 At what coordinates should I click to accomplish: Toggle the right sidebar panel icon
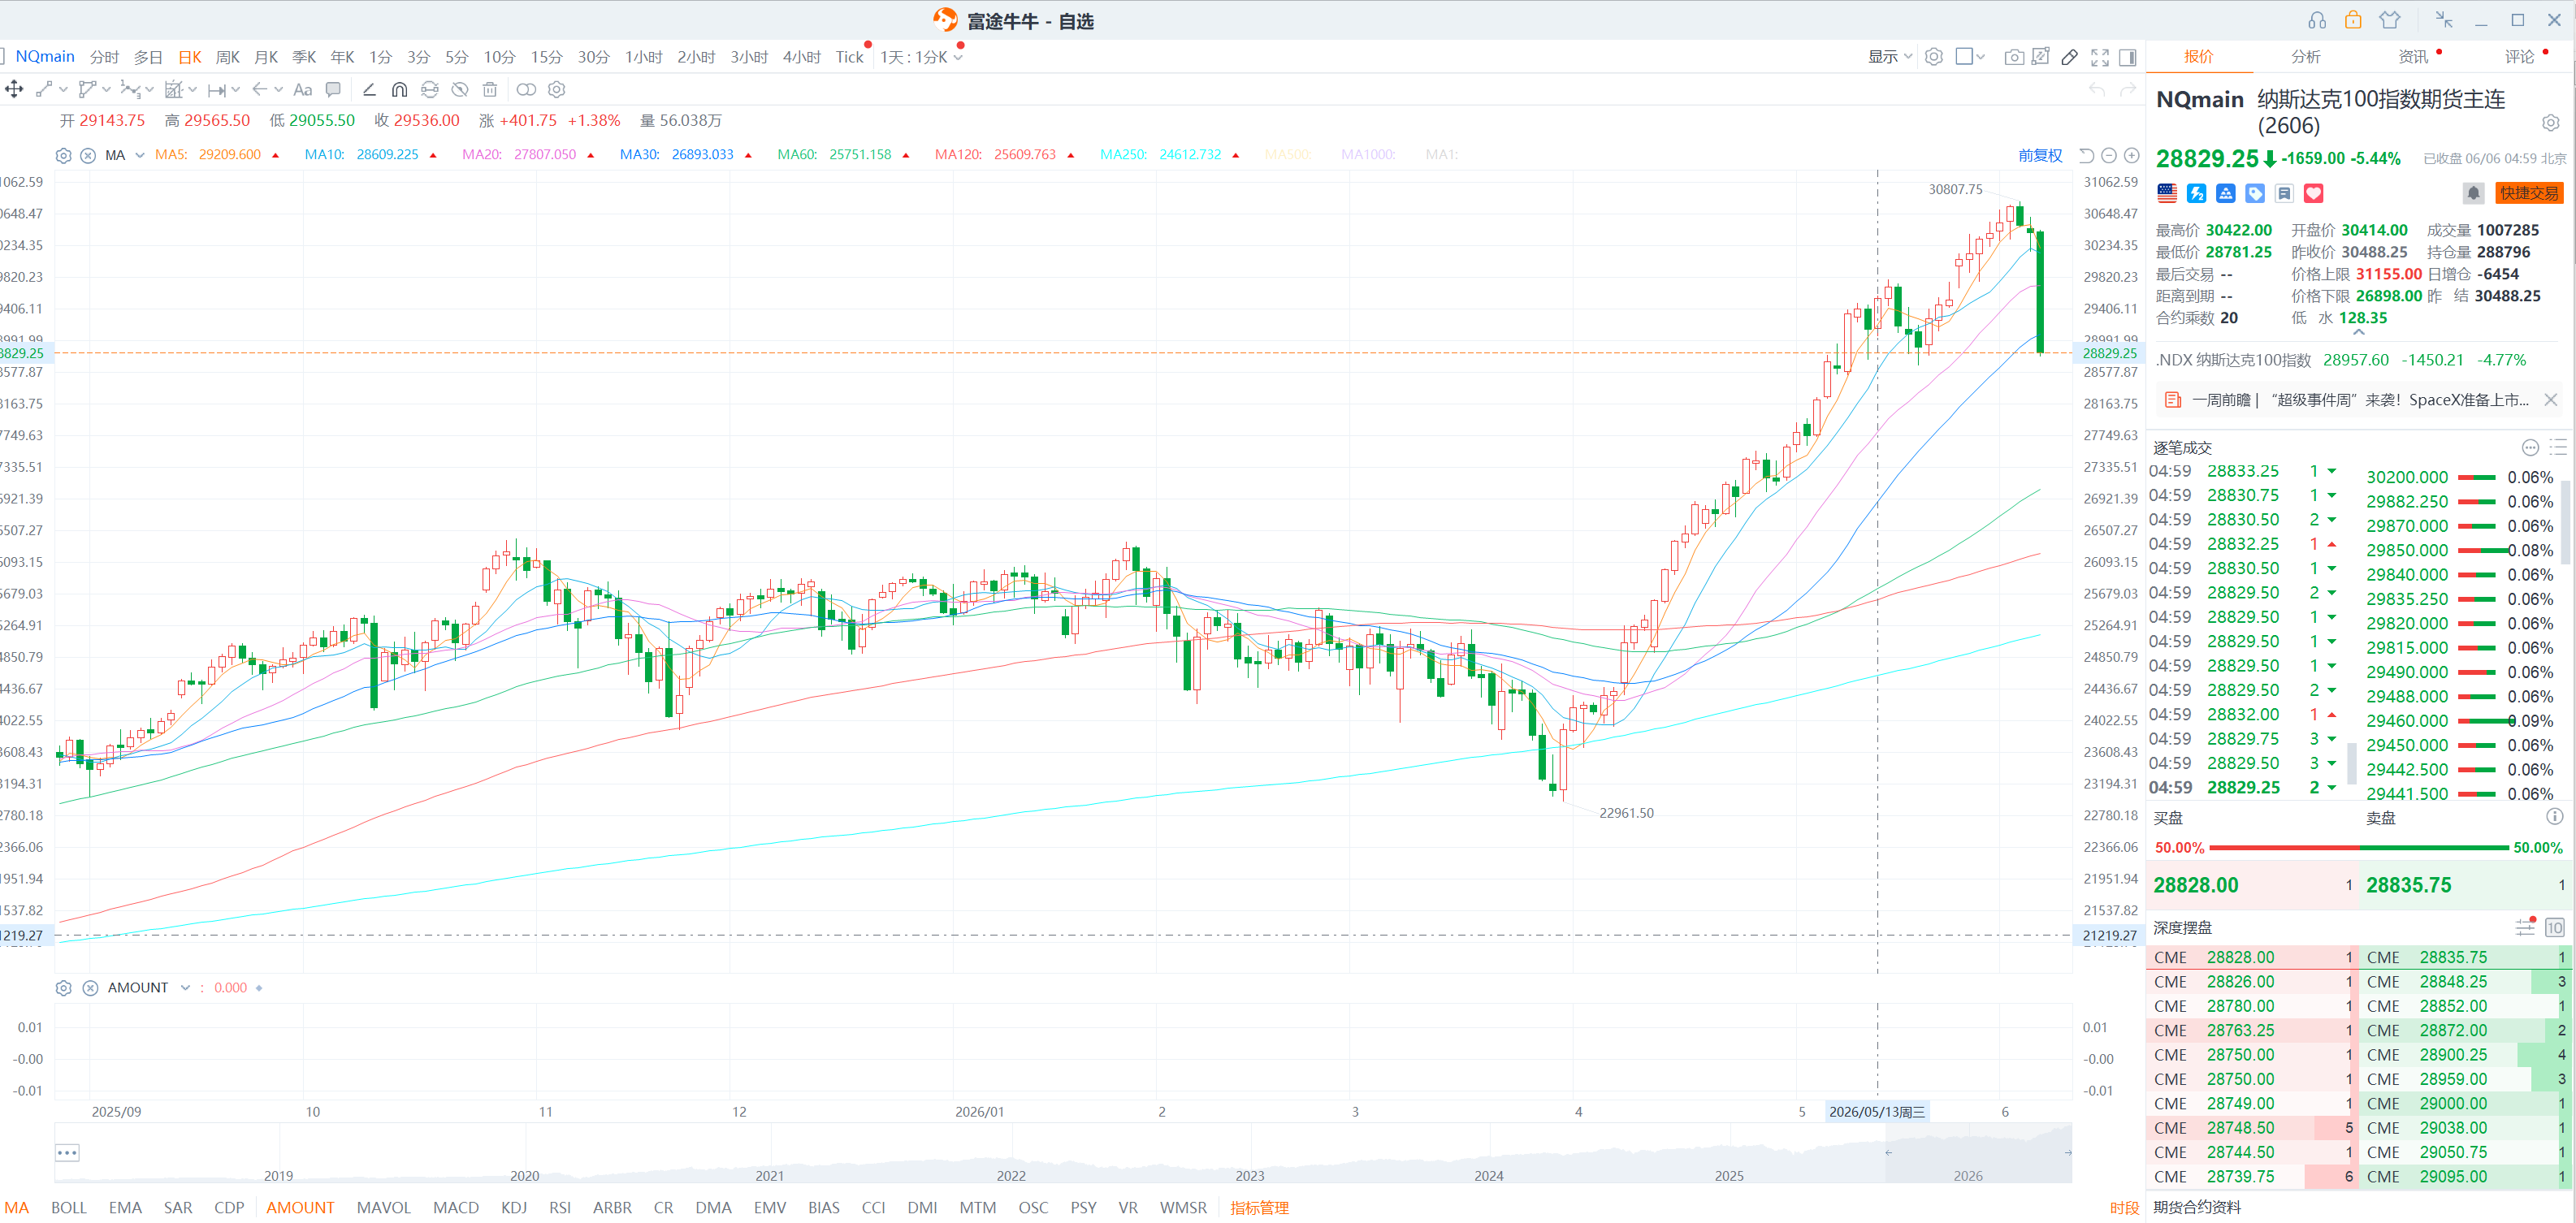pos(2128,57)
